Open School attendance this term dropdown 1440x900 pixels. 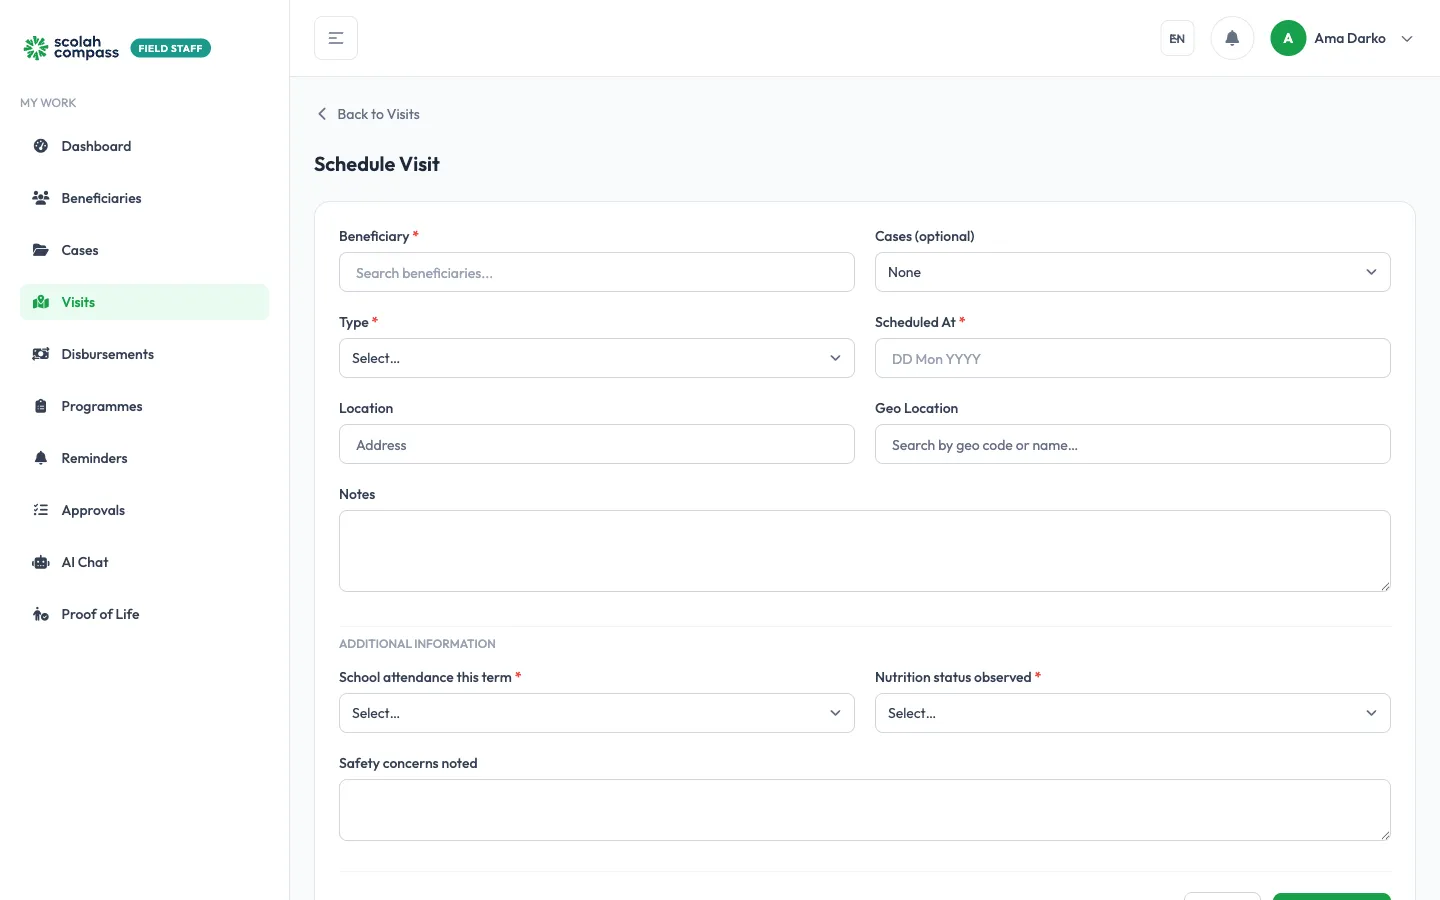(596, 713)
